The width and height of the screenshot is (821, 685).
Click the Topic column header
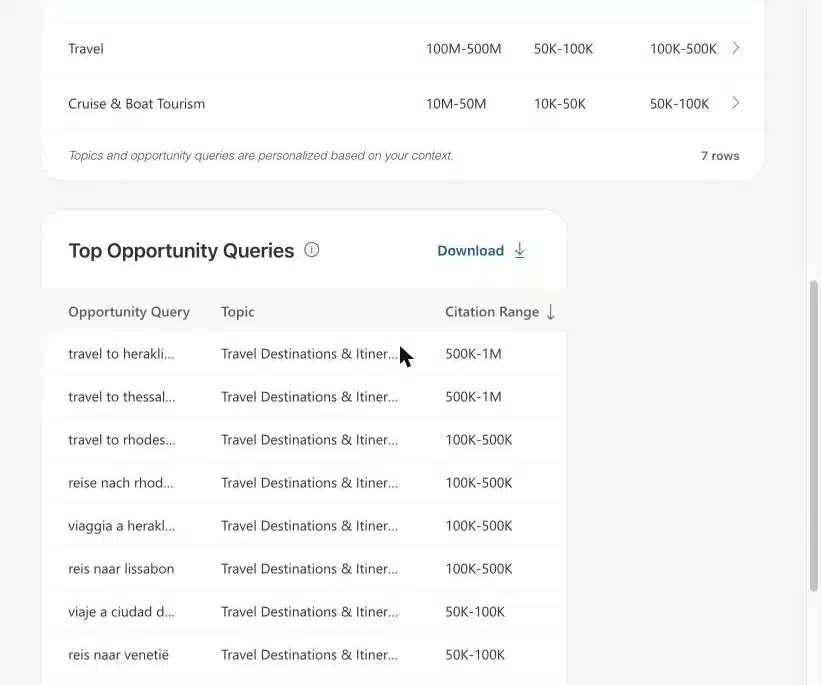tap(238, 312)
